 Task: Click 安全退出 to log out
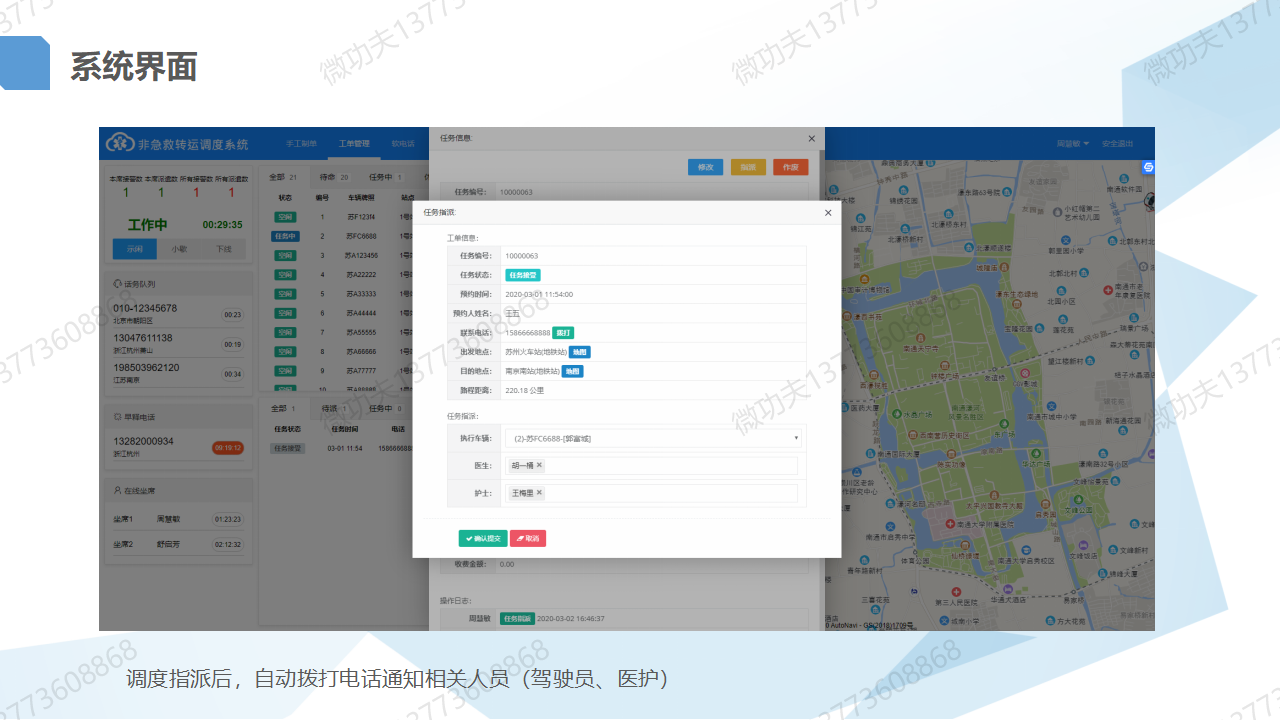click(1120, 143)
